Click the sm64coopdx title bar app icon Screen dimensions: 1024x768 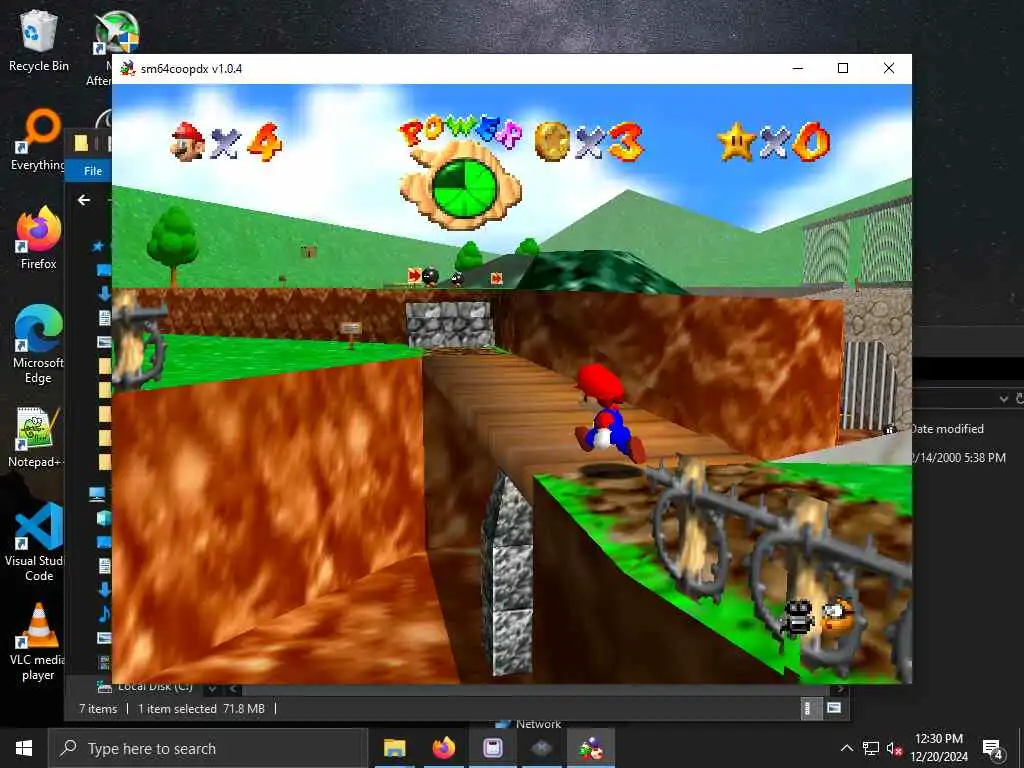pos(128,69)
